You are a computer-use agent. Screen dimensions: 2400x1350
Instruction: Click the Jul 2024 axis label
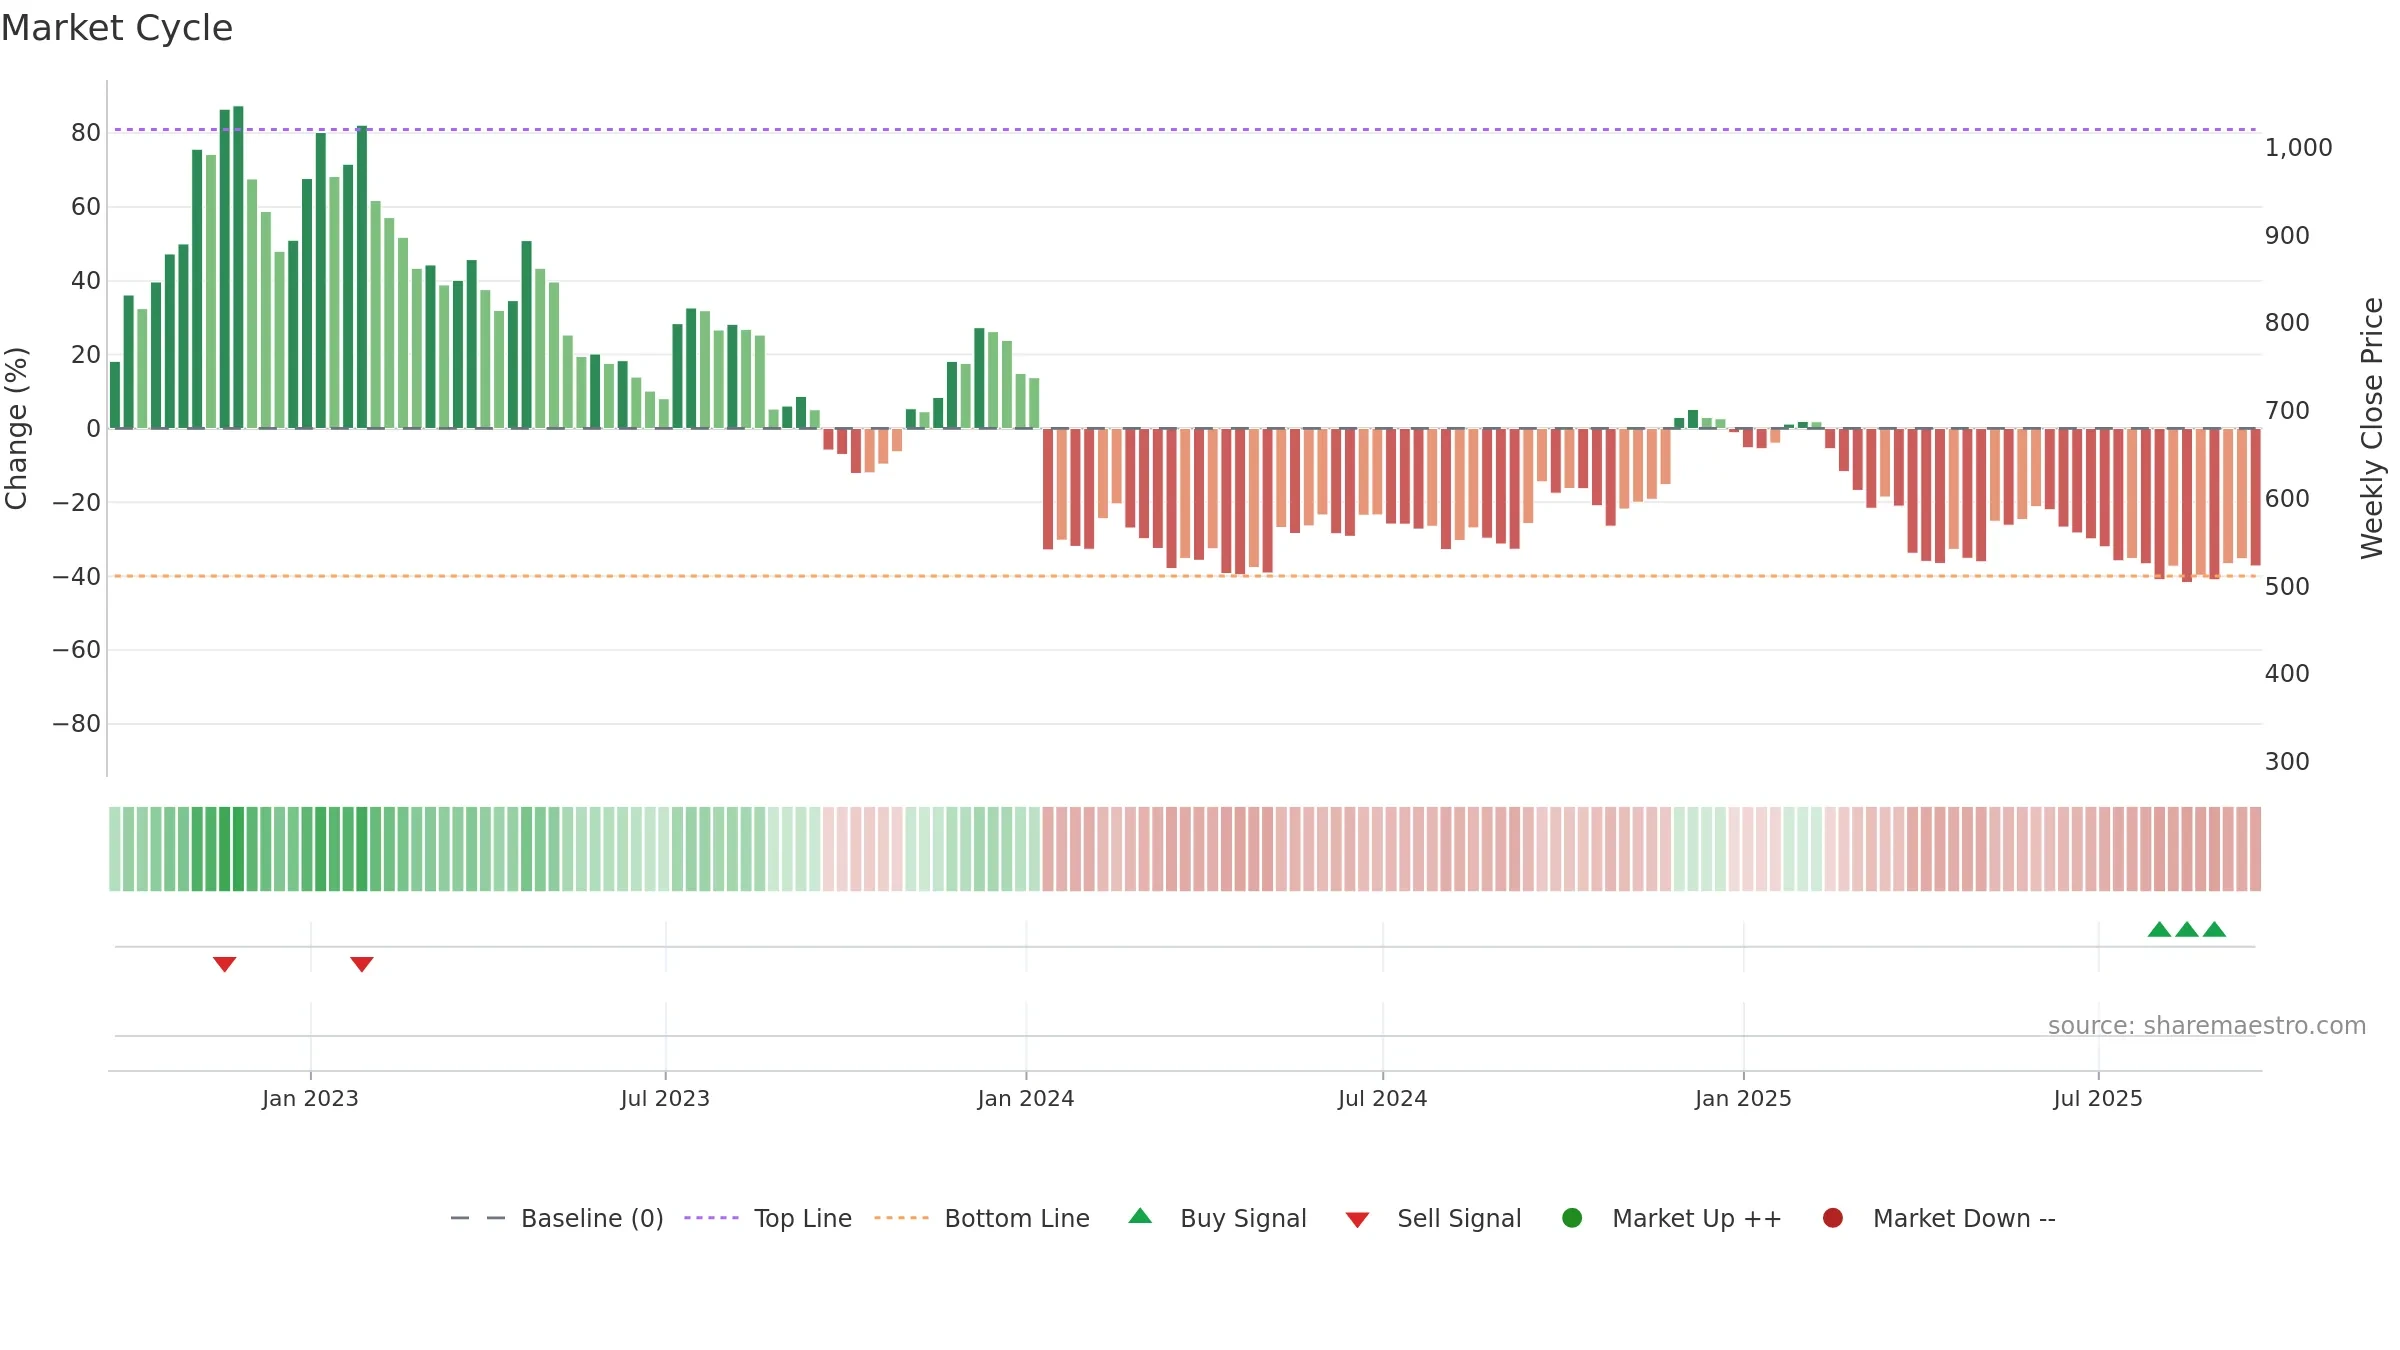point(1383,1098)
